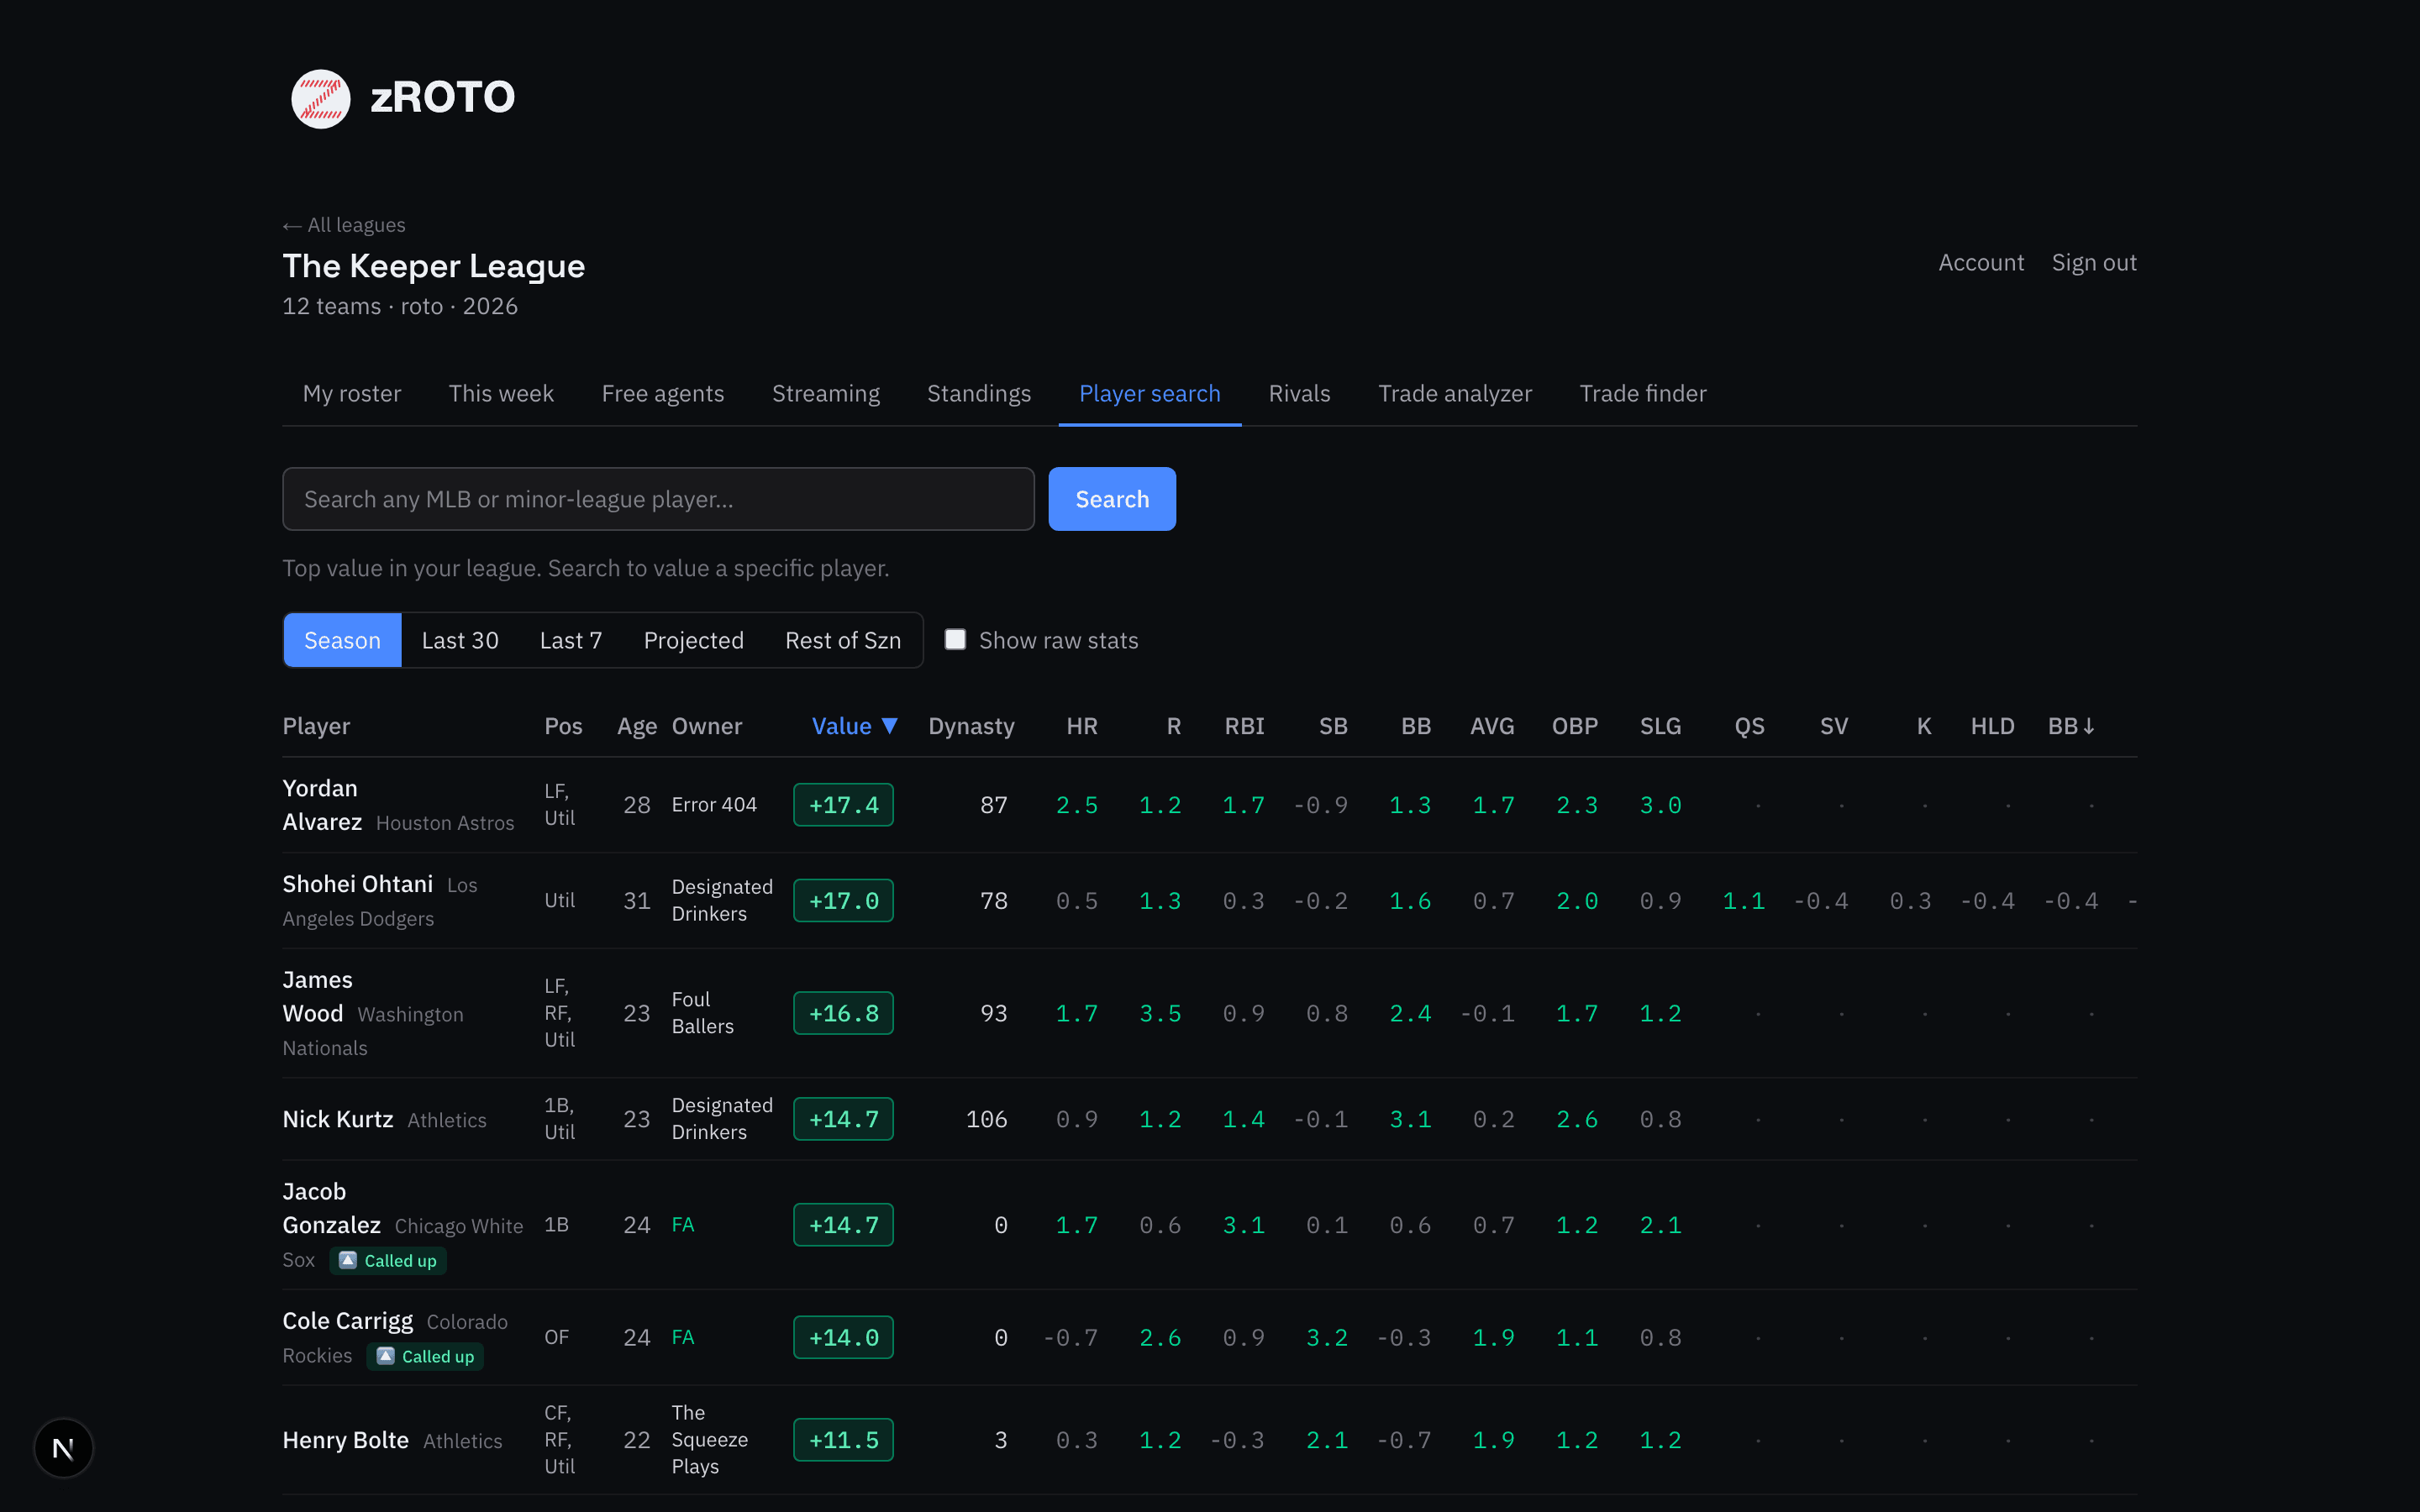Screen dimensions: 2420x1512
Task: Sort by the BB↓ pitching column header
Action: click(x=2071, y=726)
